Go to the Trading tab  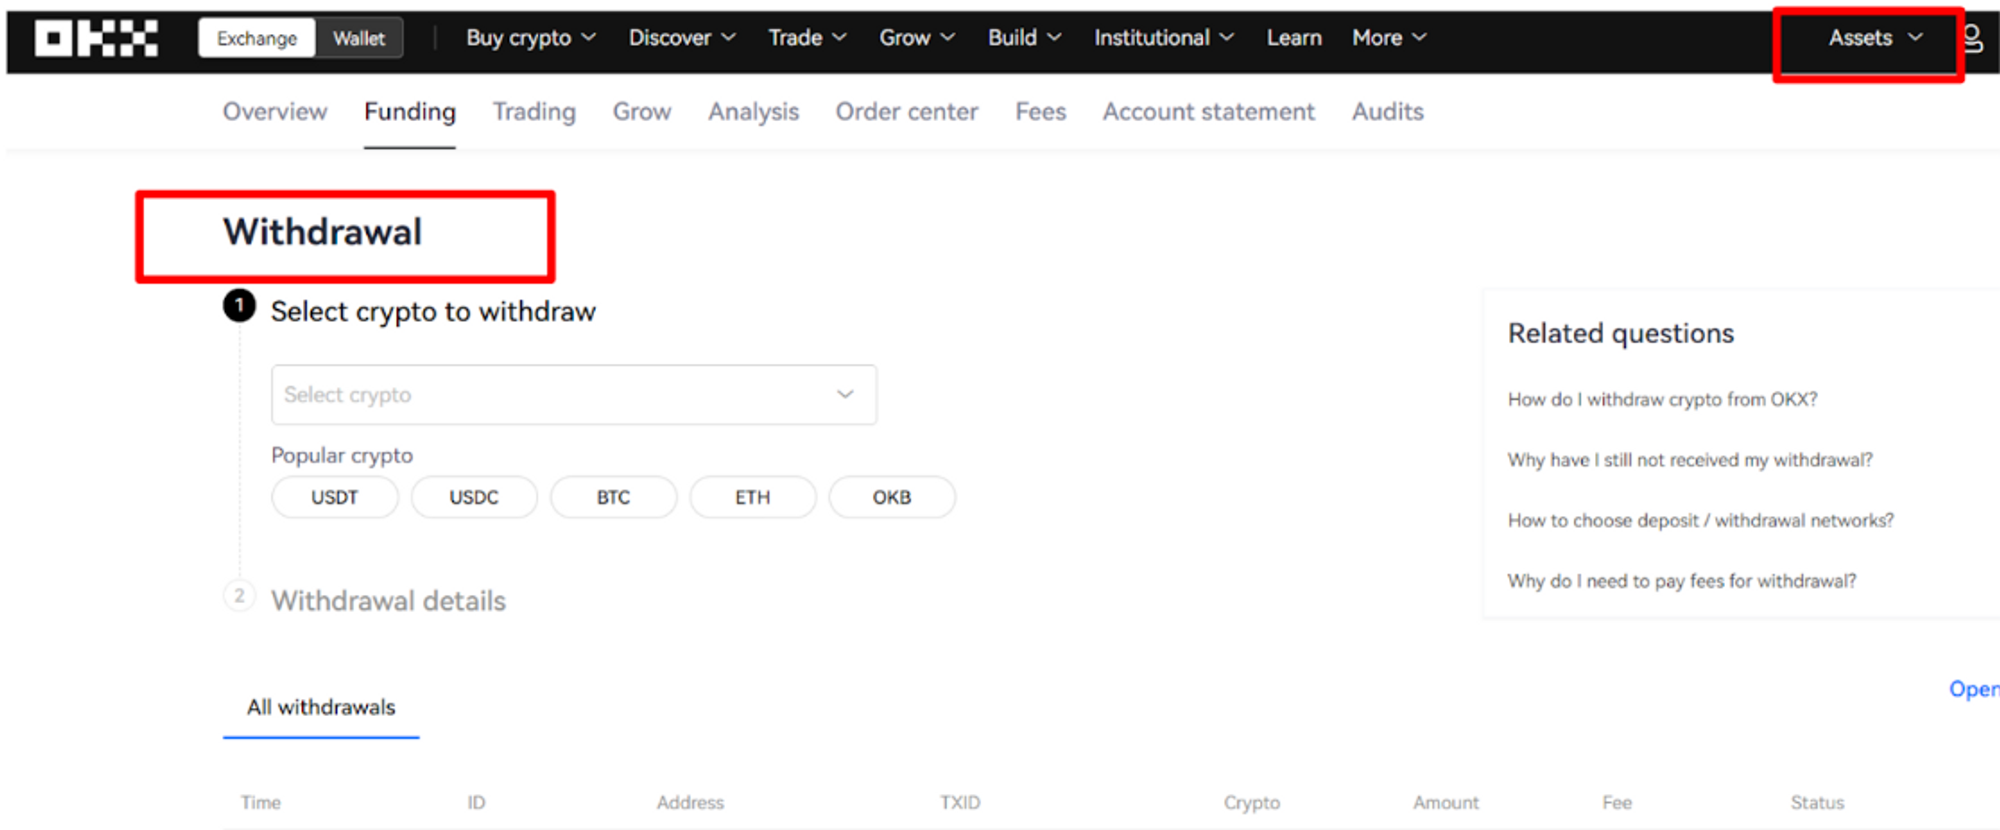tap(534, 112)
